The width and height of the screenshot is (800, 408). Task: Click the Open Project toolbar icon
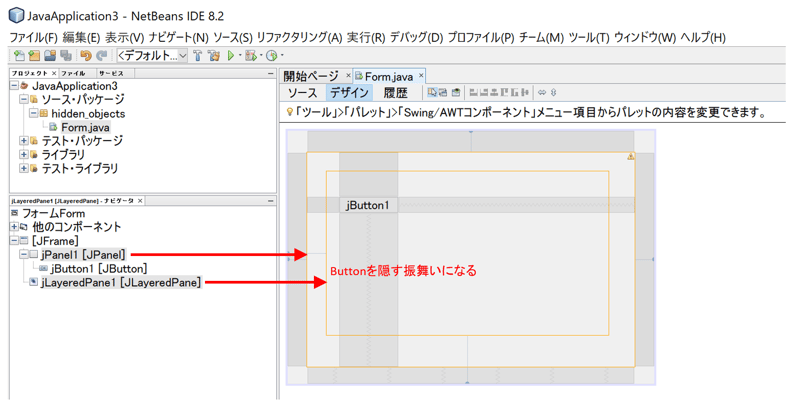[50, 55]
